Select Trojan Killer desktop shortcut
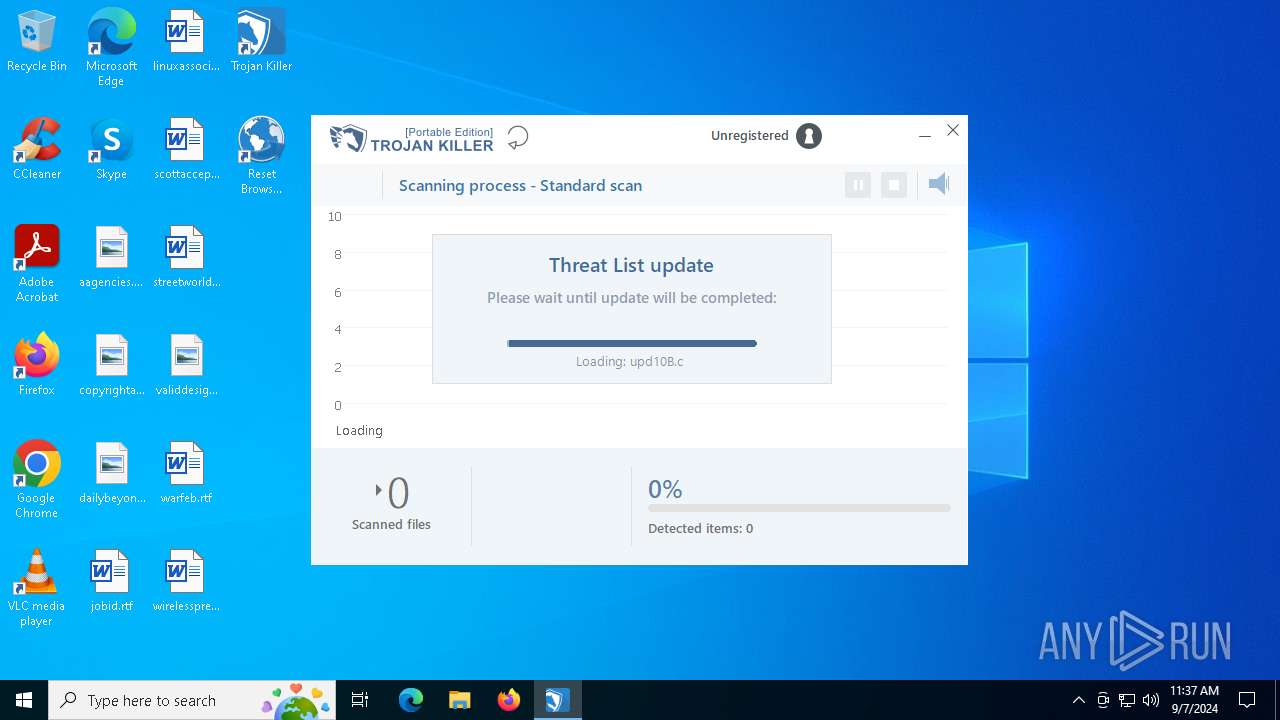Image resolution: width=1280 pixels, height=720 pixels. pyautogui.click(x=262, y=42)
